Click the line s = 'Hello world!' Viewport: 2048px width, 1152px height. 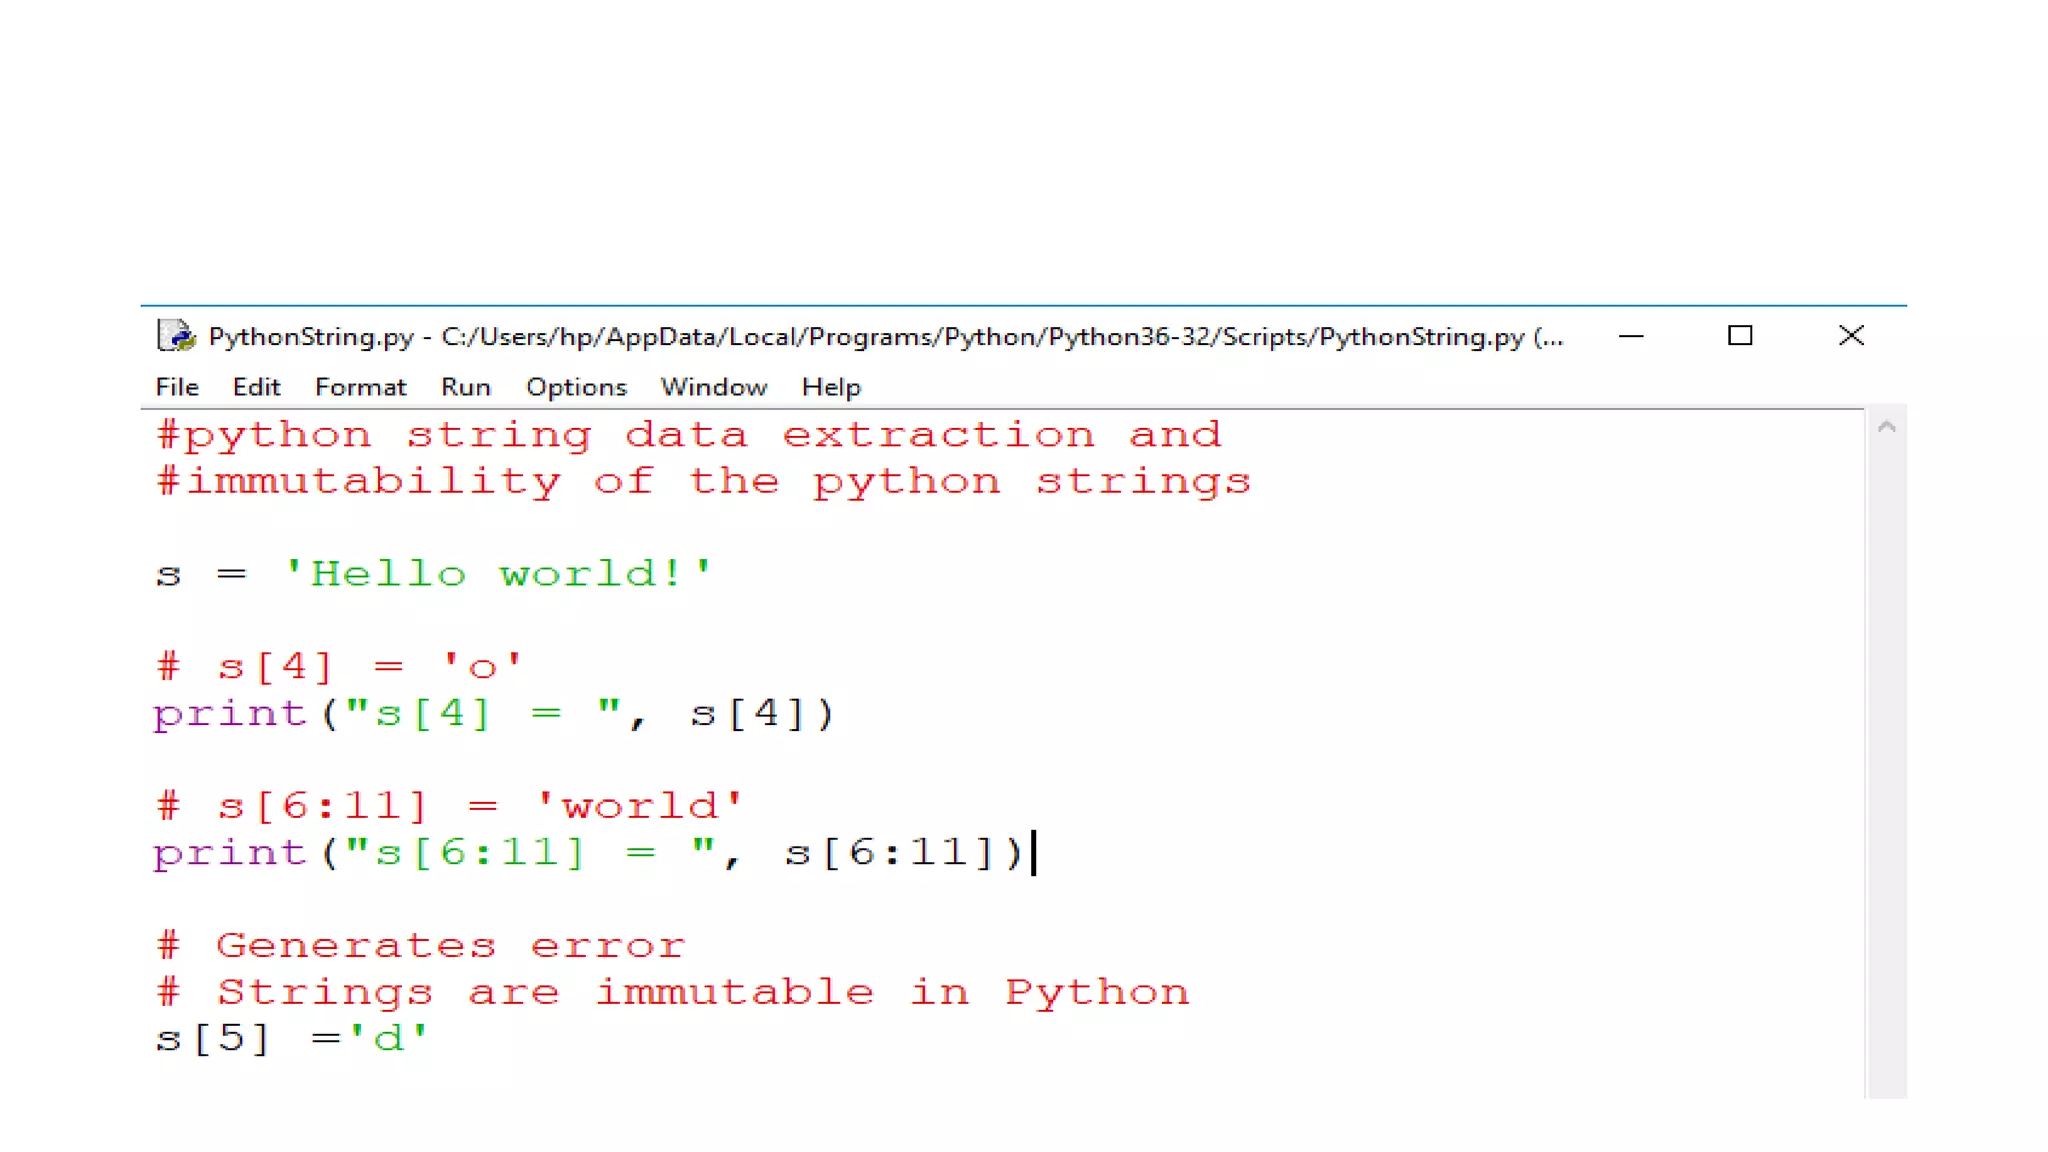[x=433, y=574]
